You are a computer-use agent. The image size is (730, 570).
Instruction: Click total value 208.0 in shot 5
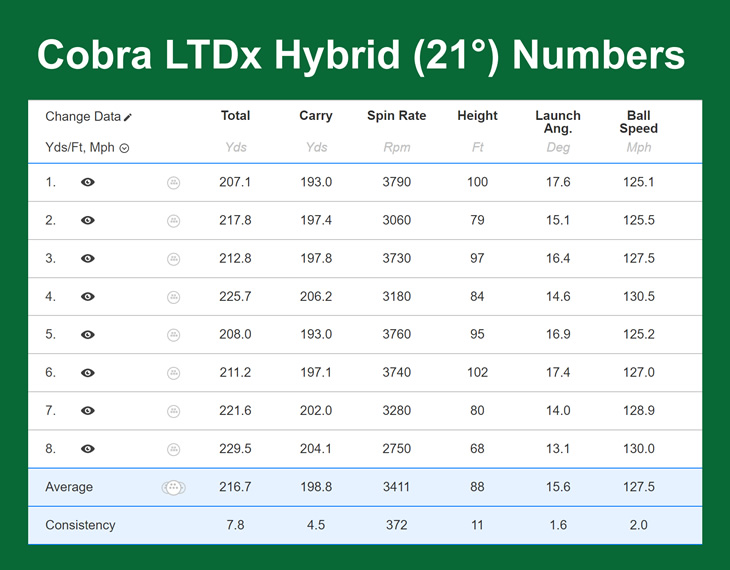(x=235, y=334)
